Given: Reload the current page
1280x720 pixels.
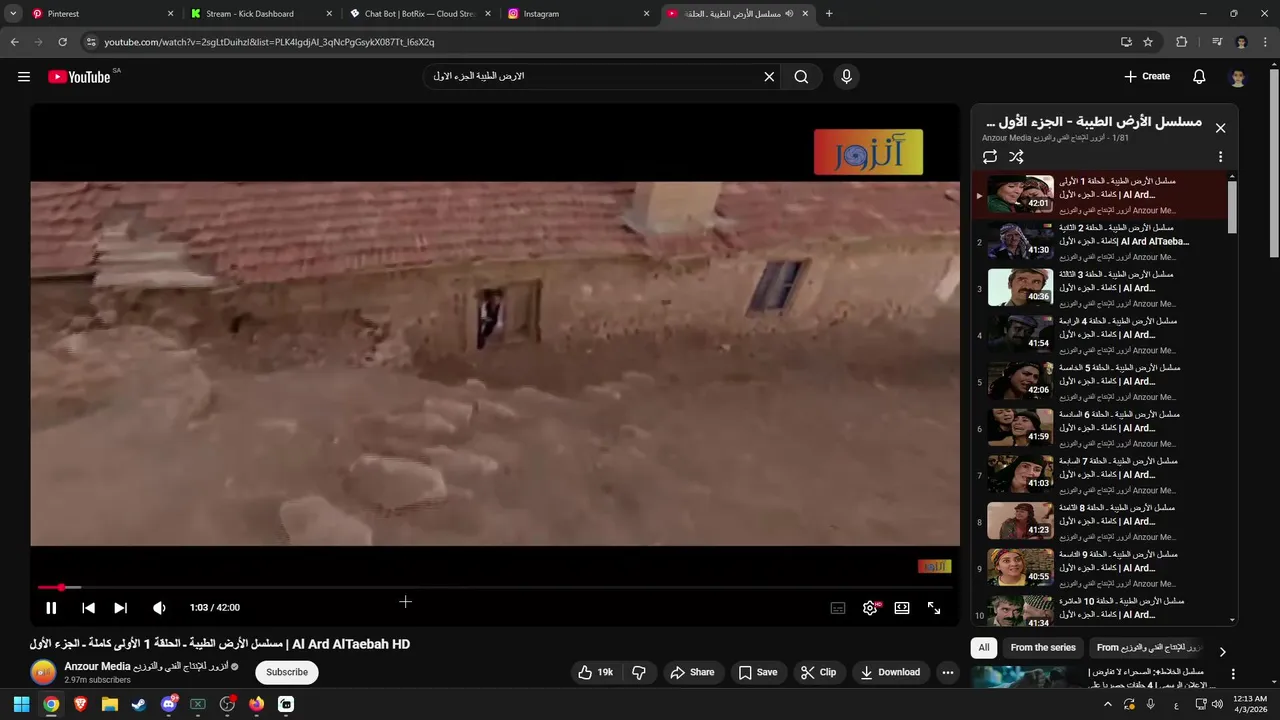Looking at the screenshot, I should pos(62,42).
